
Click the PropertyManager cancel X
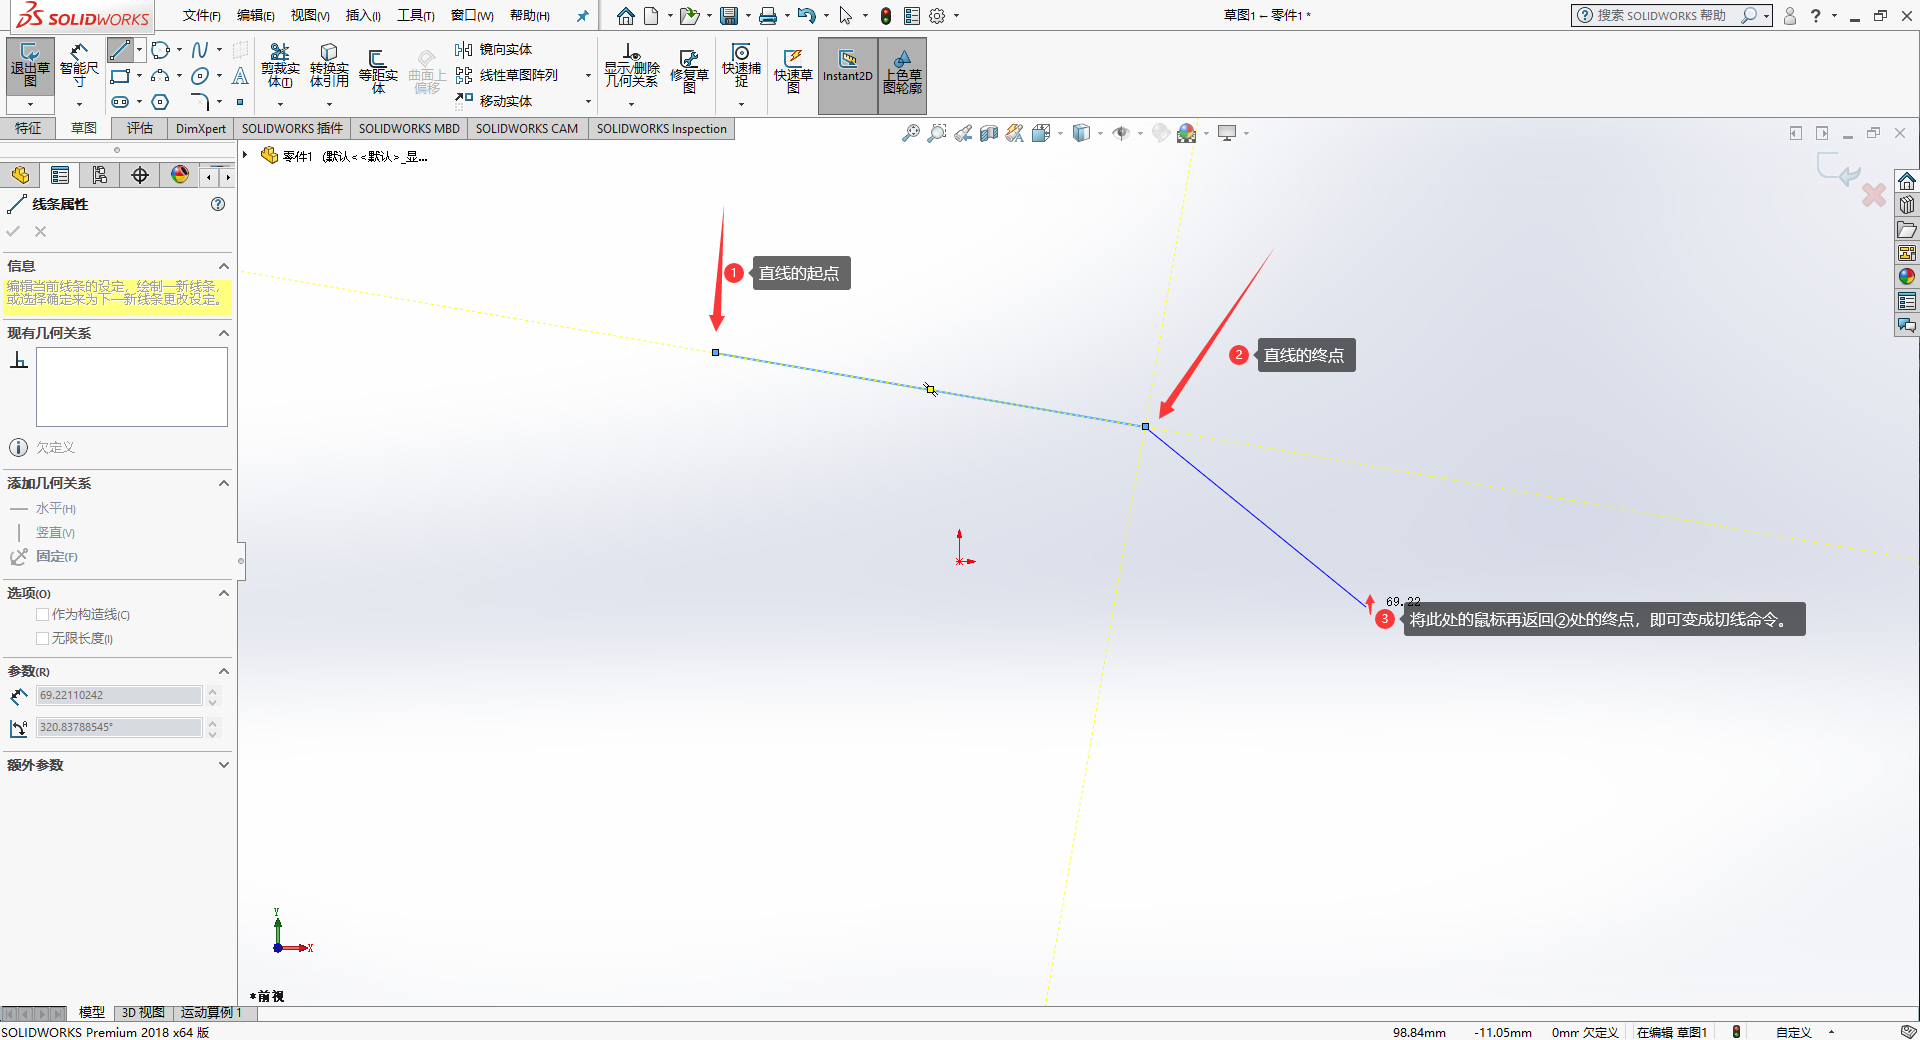[41, 231]
